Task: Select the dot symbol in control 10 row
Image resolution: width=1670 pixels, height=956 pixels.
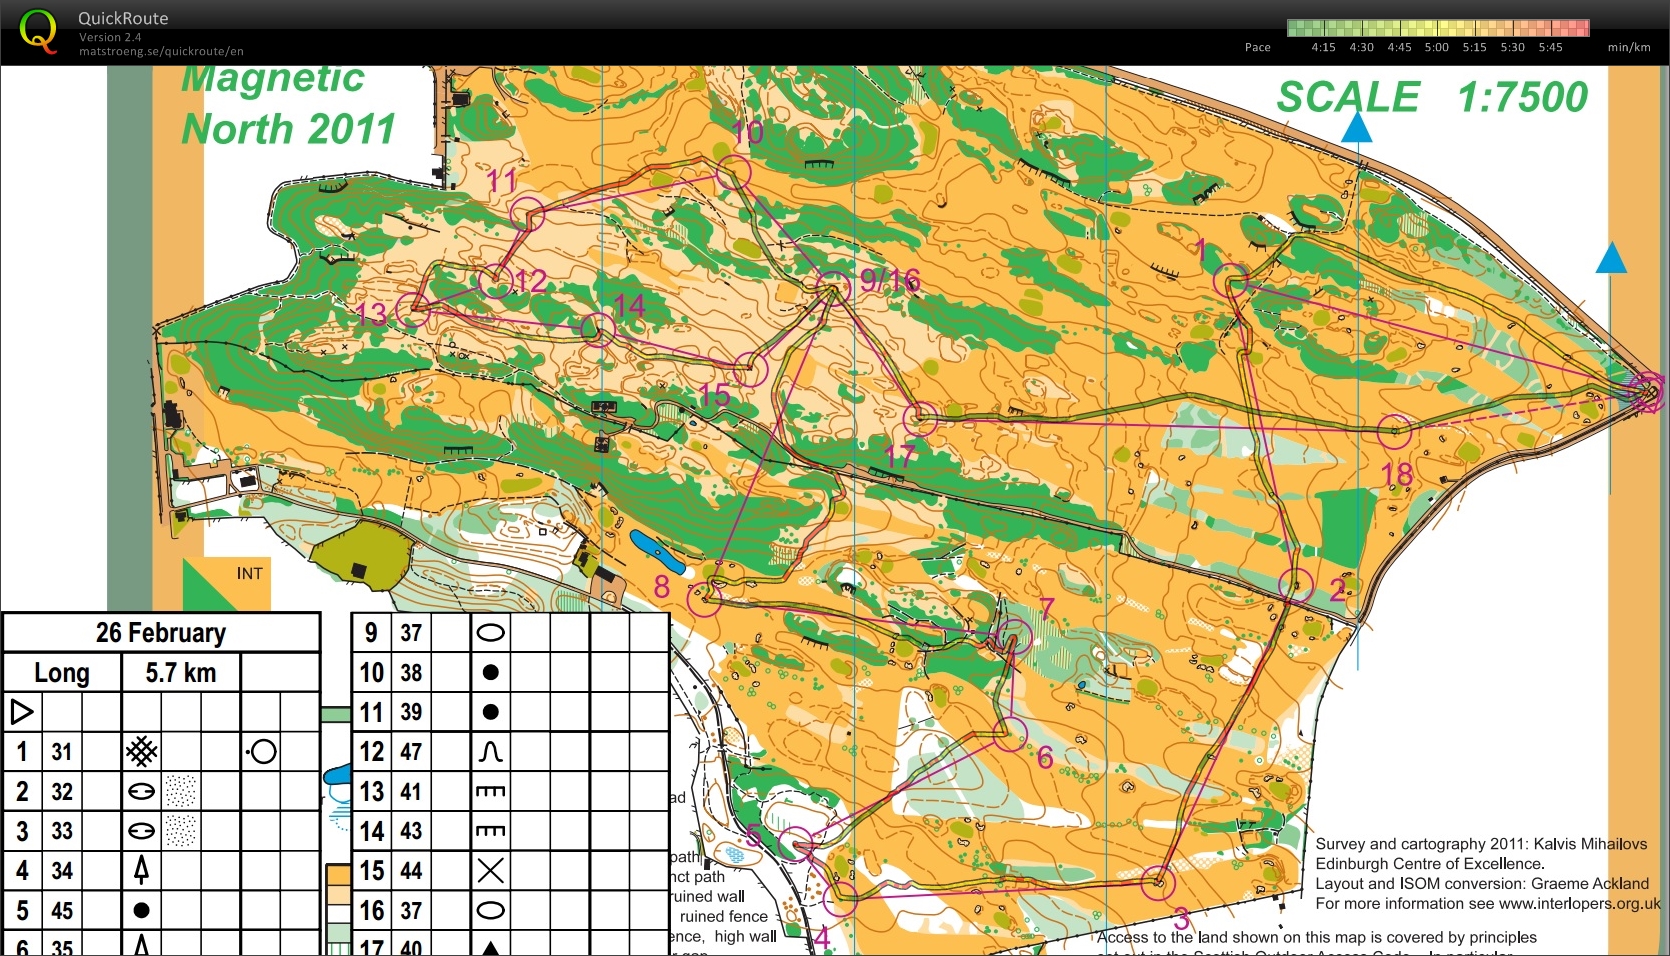Action: (x=490, y=672)
